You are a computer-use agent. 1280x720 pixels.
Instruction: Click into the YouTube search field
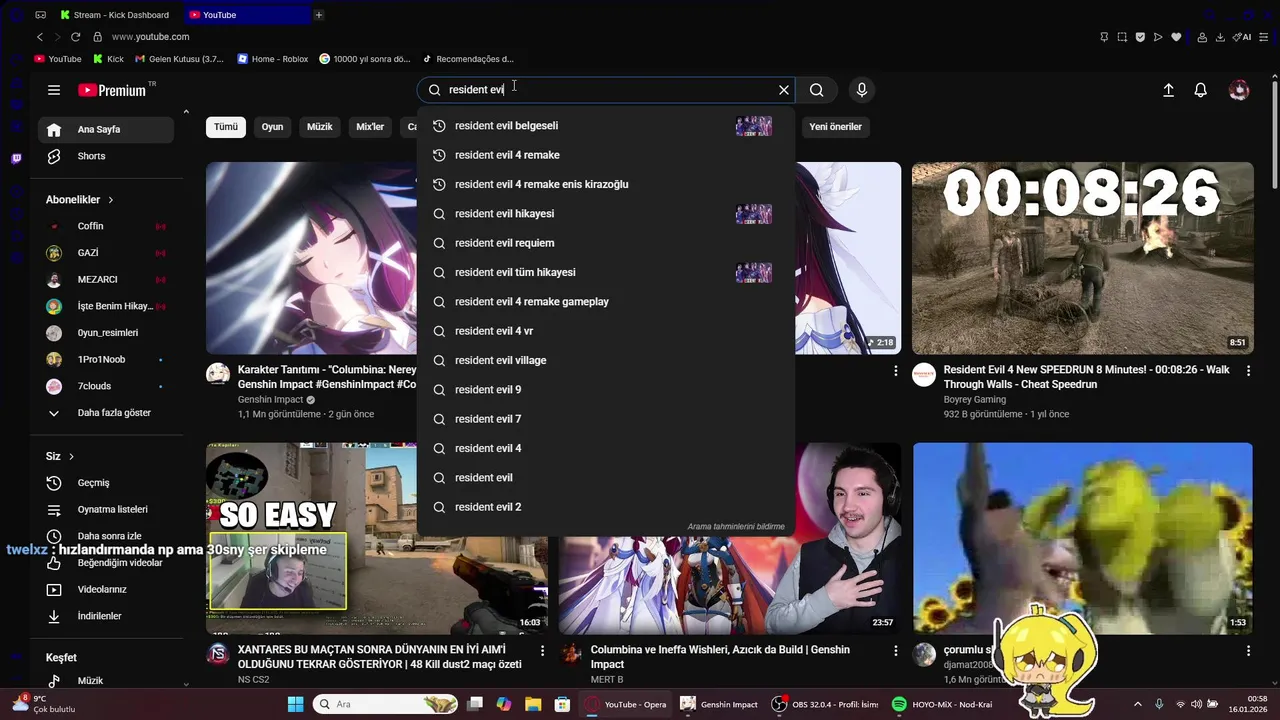tap(608, 90)
